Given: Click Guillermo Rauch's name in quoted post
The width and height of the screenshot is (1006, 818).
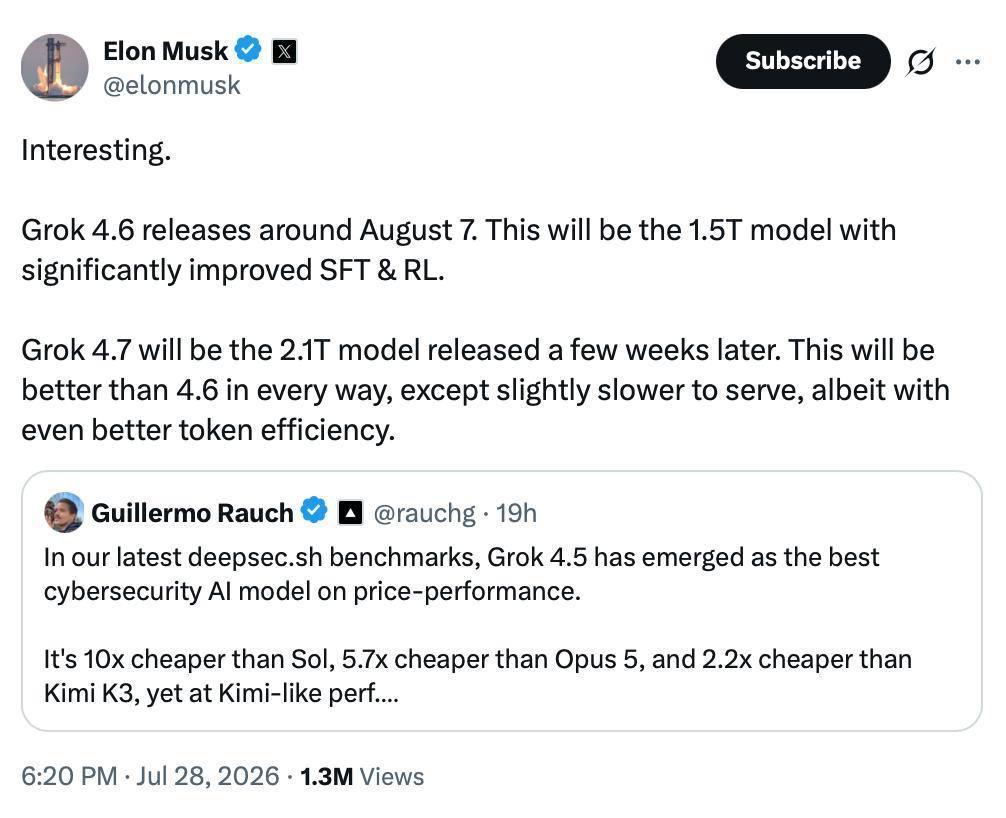Looking at the screenshot, I should pos(192,513).
